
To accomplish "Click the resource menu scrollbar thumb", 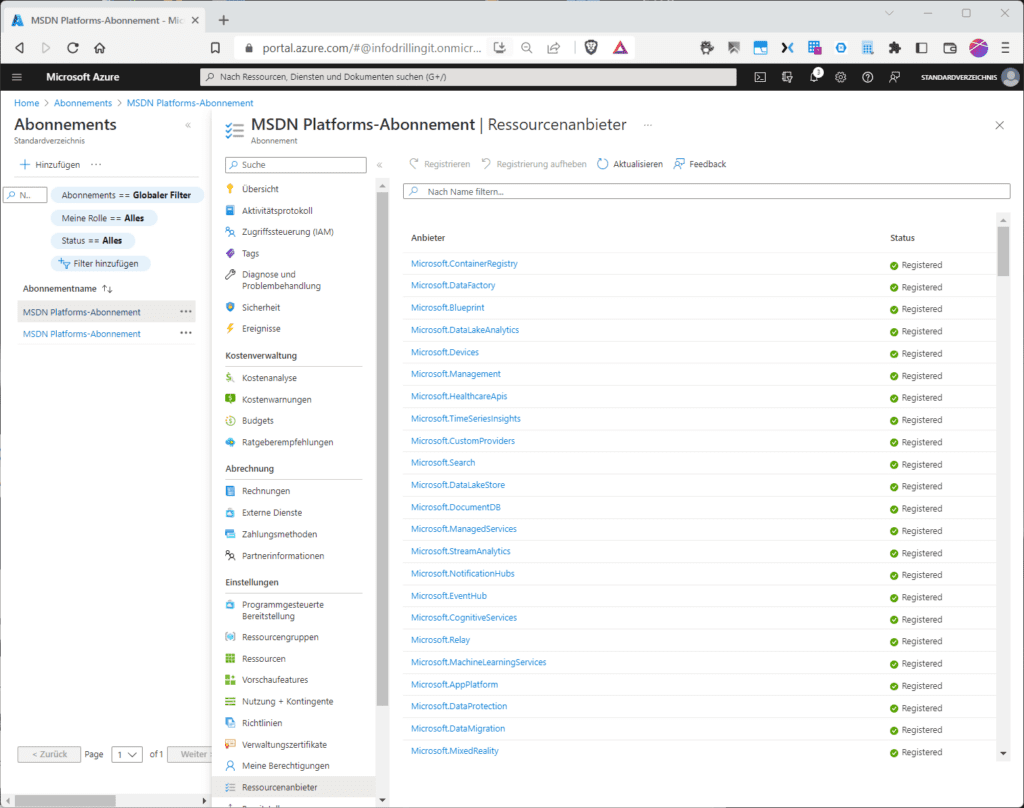I will 382,449.
